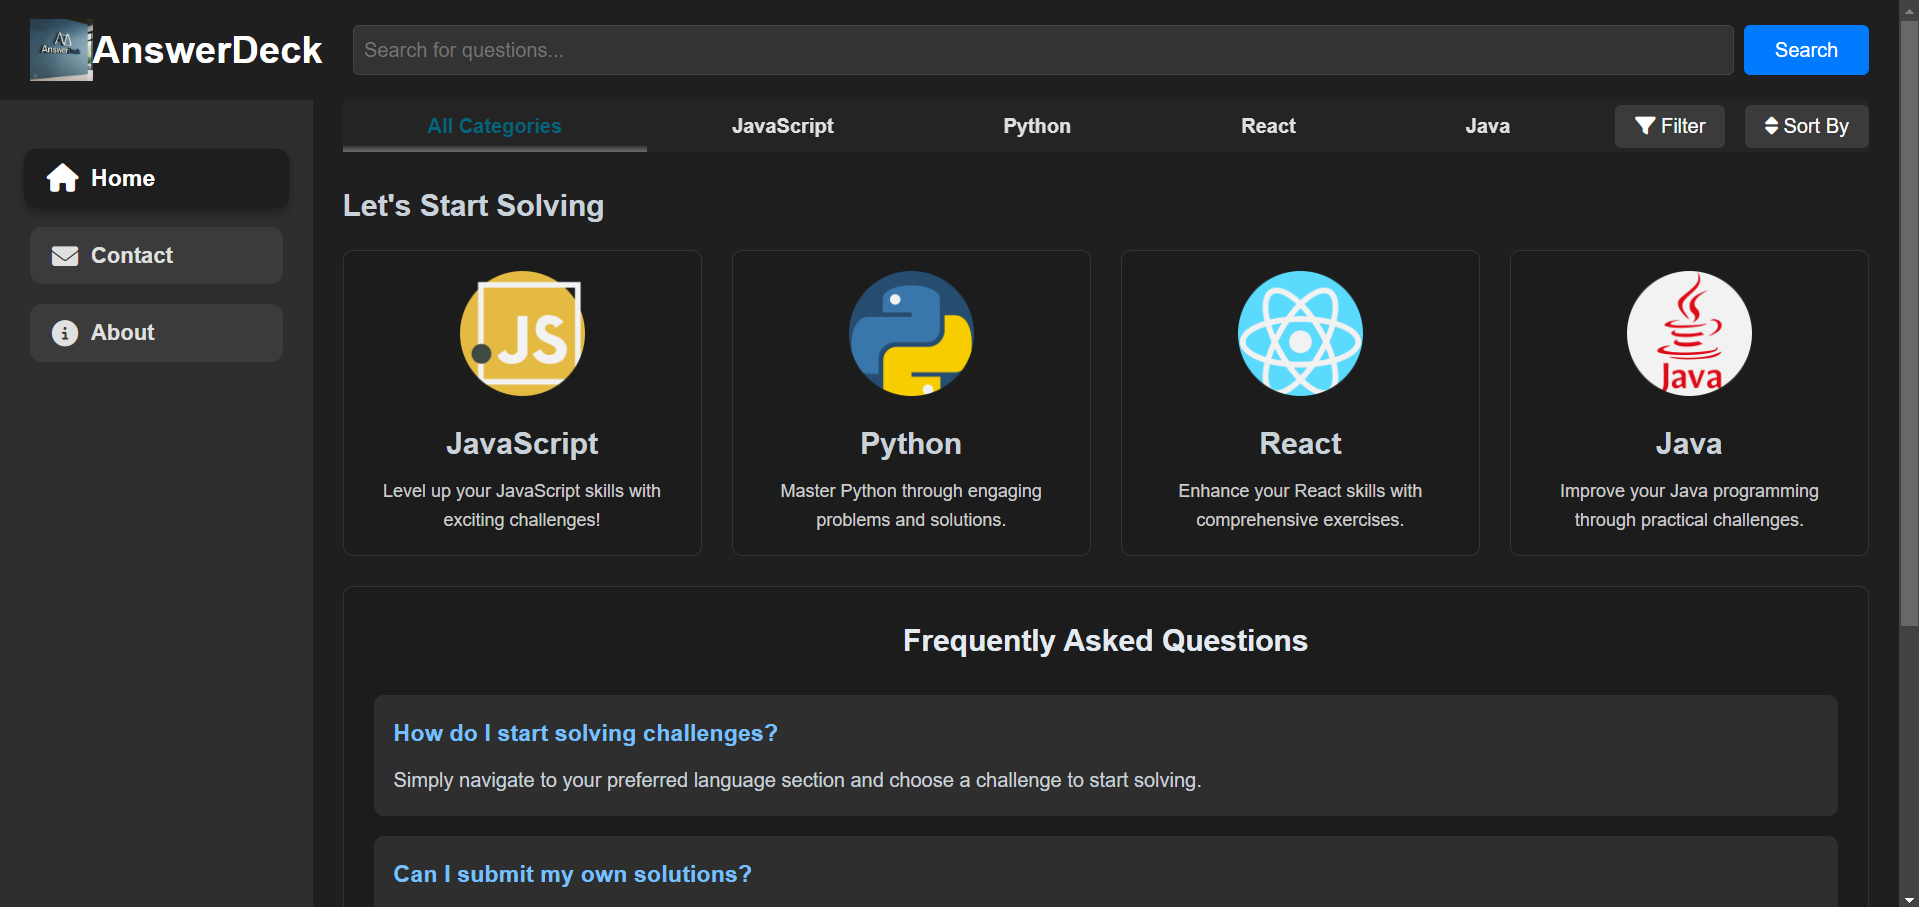Click the Java coffee cup logo
The image size is (1919, 907).
point(1689,333)
